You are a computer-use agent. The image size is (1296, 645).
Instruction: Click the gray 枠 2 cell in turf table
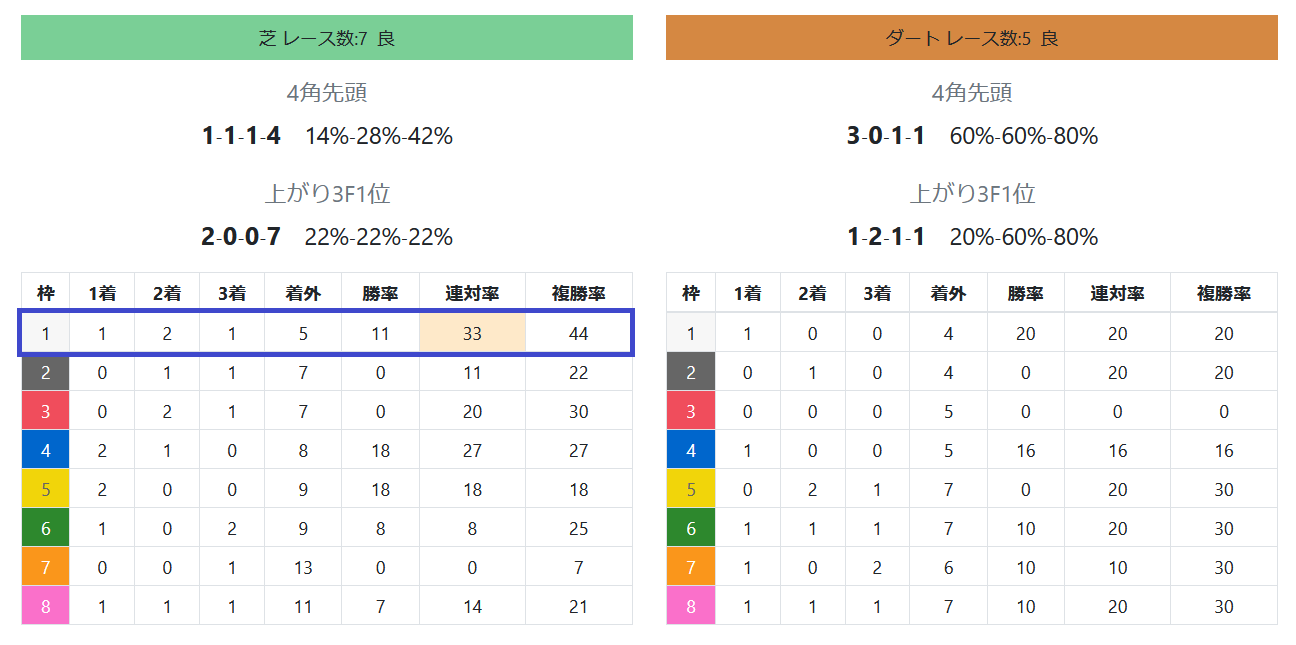pyautogui.click(x=46, y=372)
